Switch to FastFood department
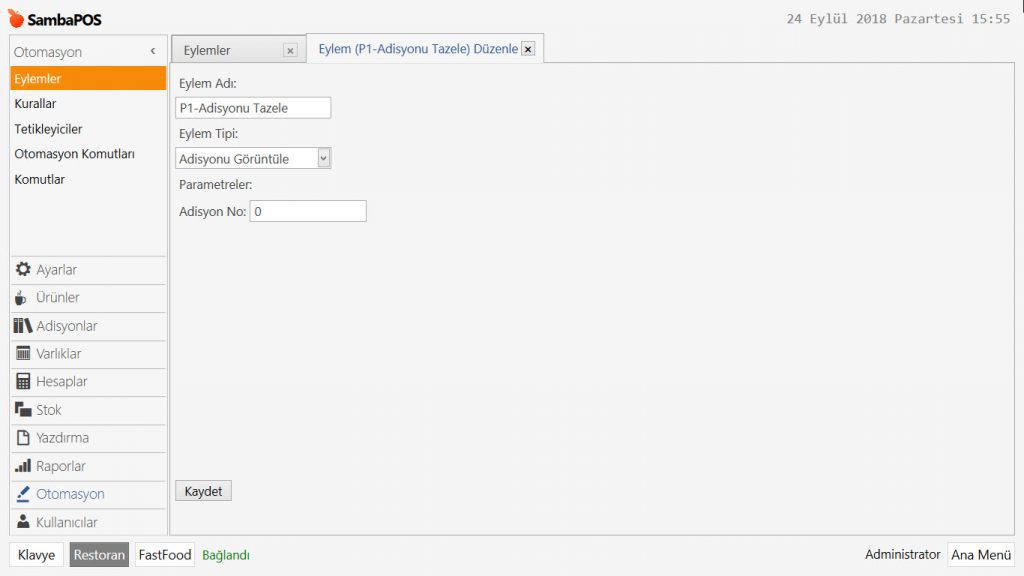The height and width of the screenshot is (576, 1024). [164, 555]
